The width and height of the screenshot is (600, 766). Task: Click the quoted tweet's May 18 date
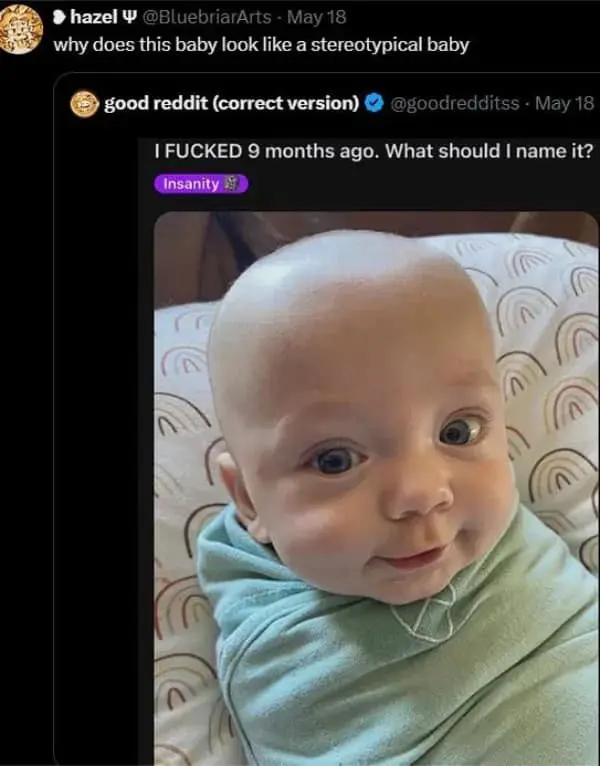click(x=566, y=103)
